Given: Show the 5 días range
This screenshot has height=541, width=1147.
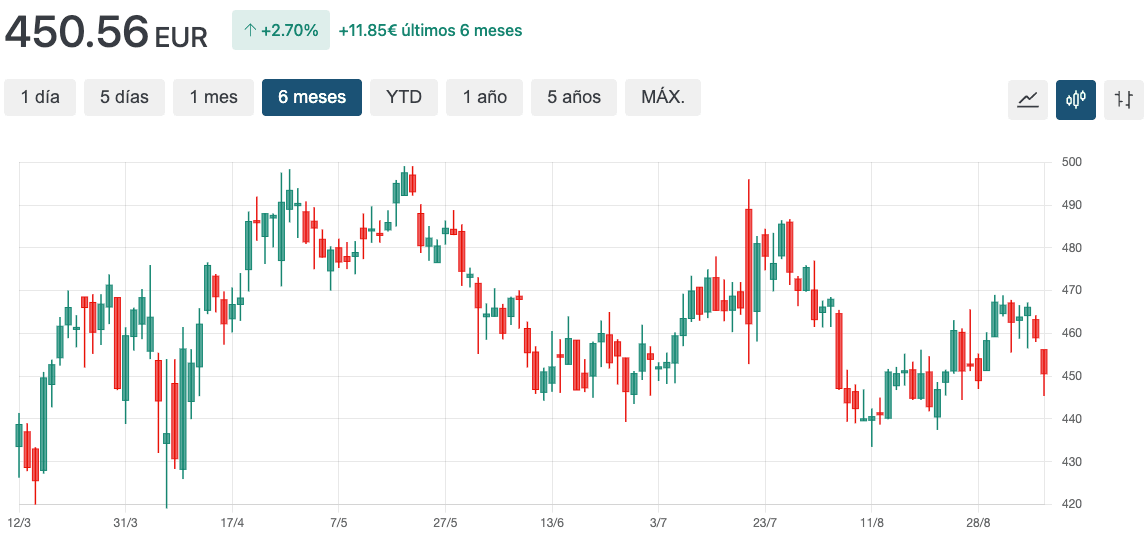Looking at the screenshot, I should pos(124,97).
